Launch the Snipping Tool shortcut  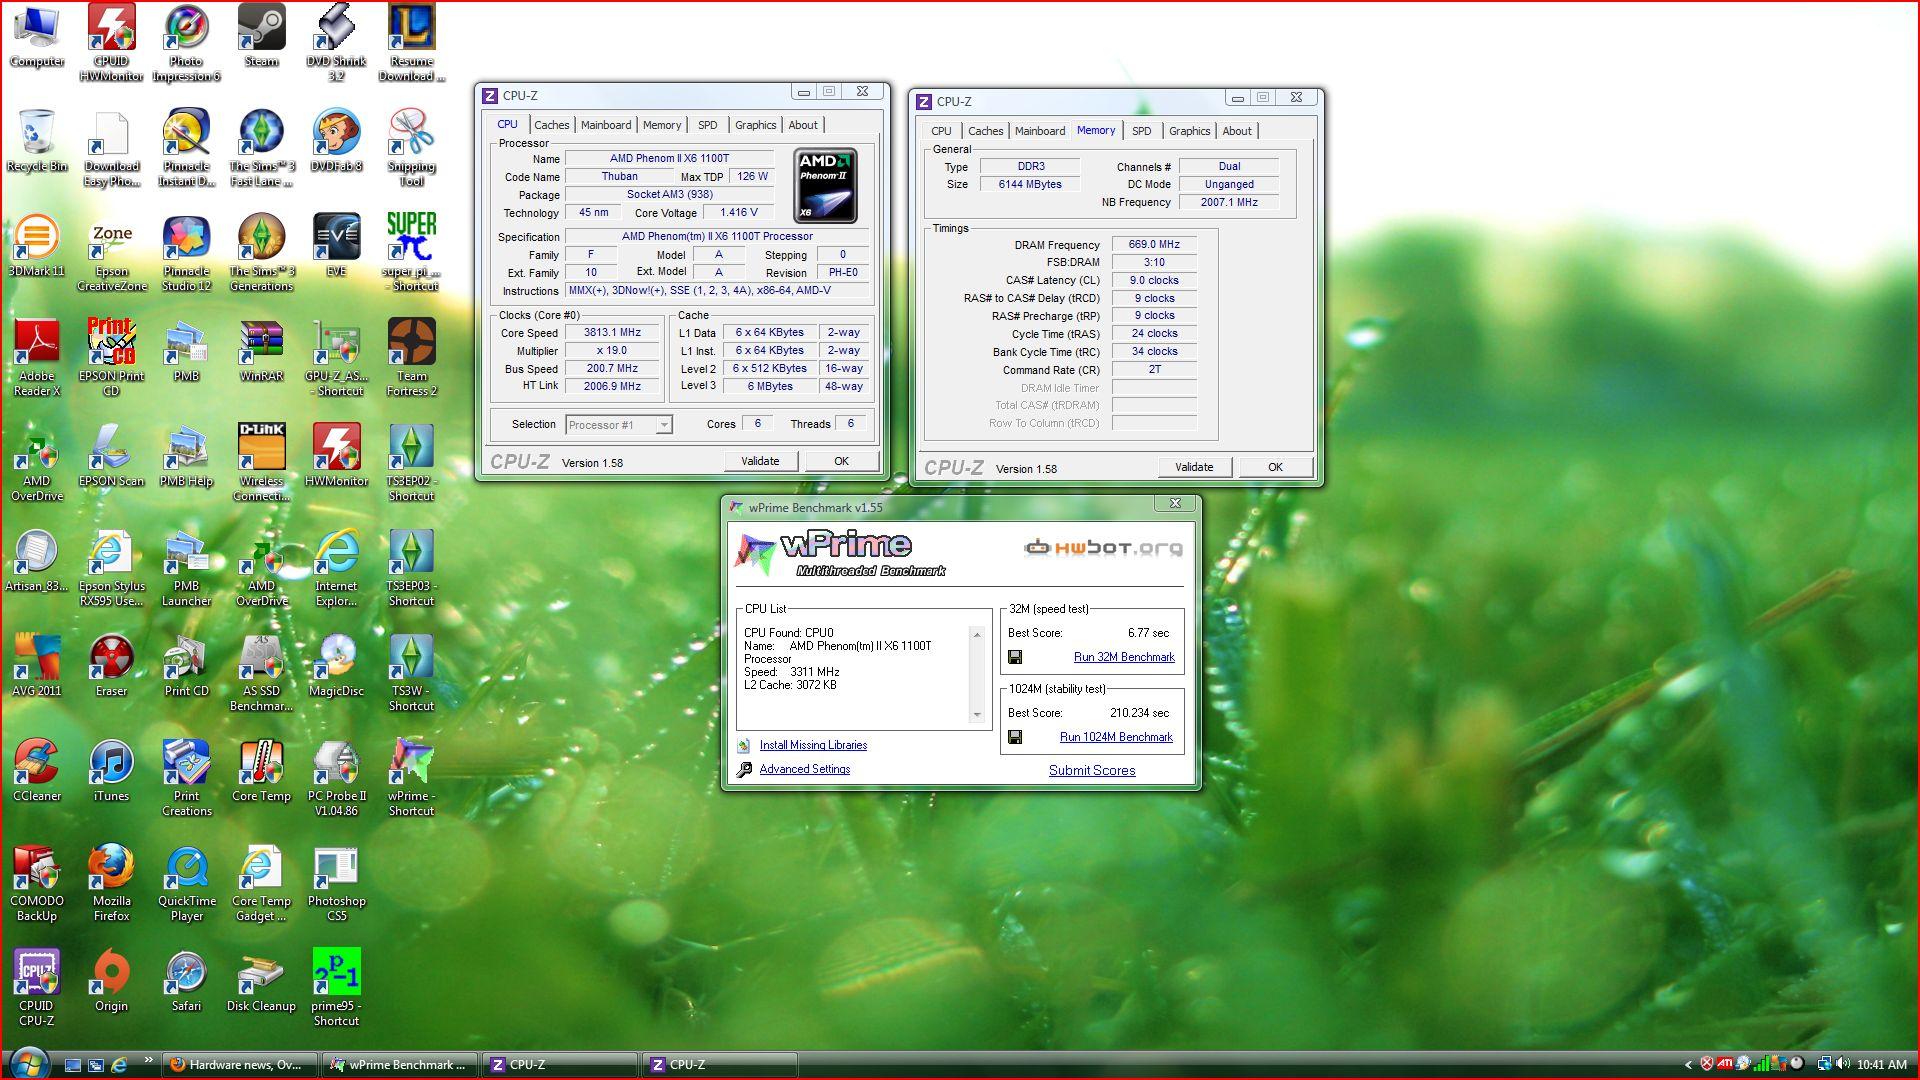click(x=411, y=147)
